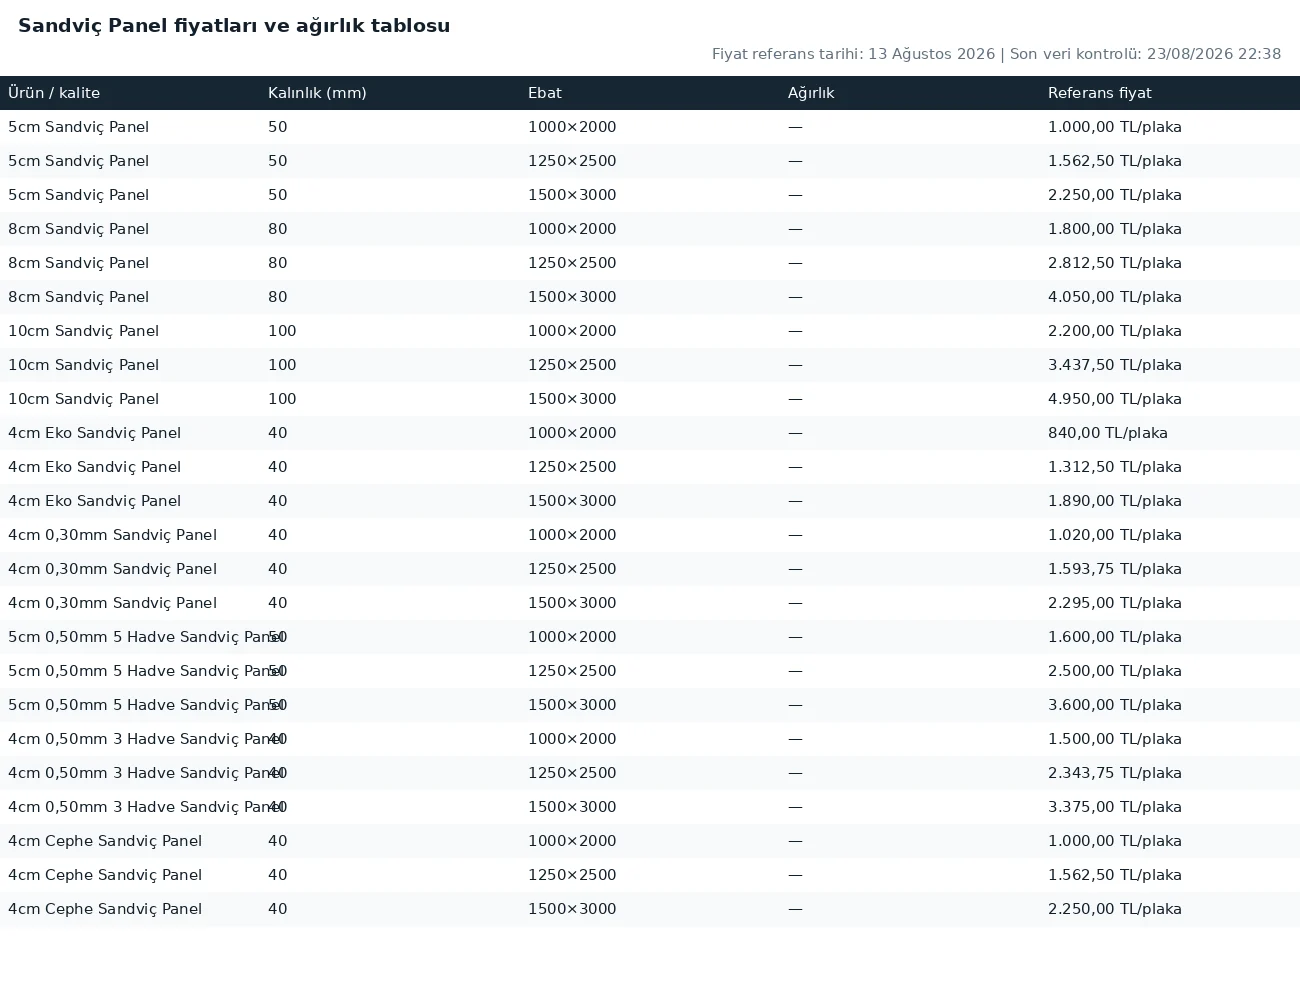The height and width of the screenshot is (994, 1300).
Task: Select the weight dash in the 1.312,50 TL row
Action: pos(795,467)
